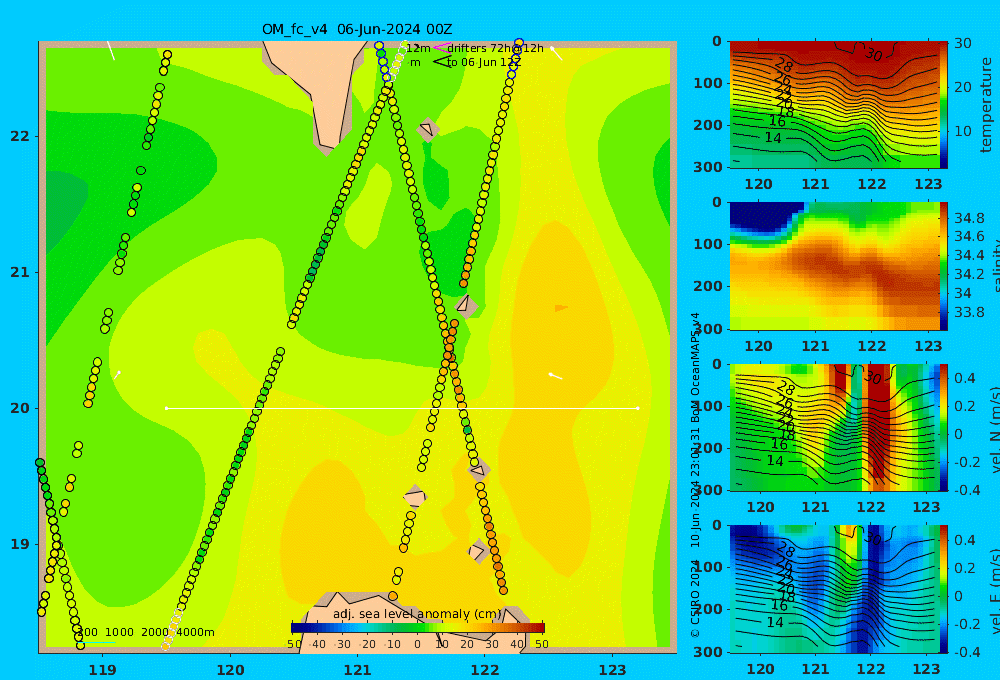Click the '10' tick on temperature colorbar
This screenshot has width=1000, height=680.
[962, 131]
